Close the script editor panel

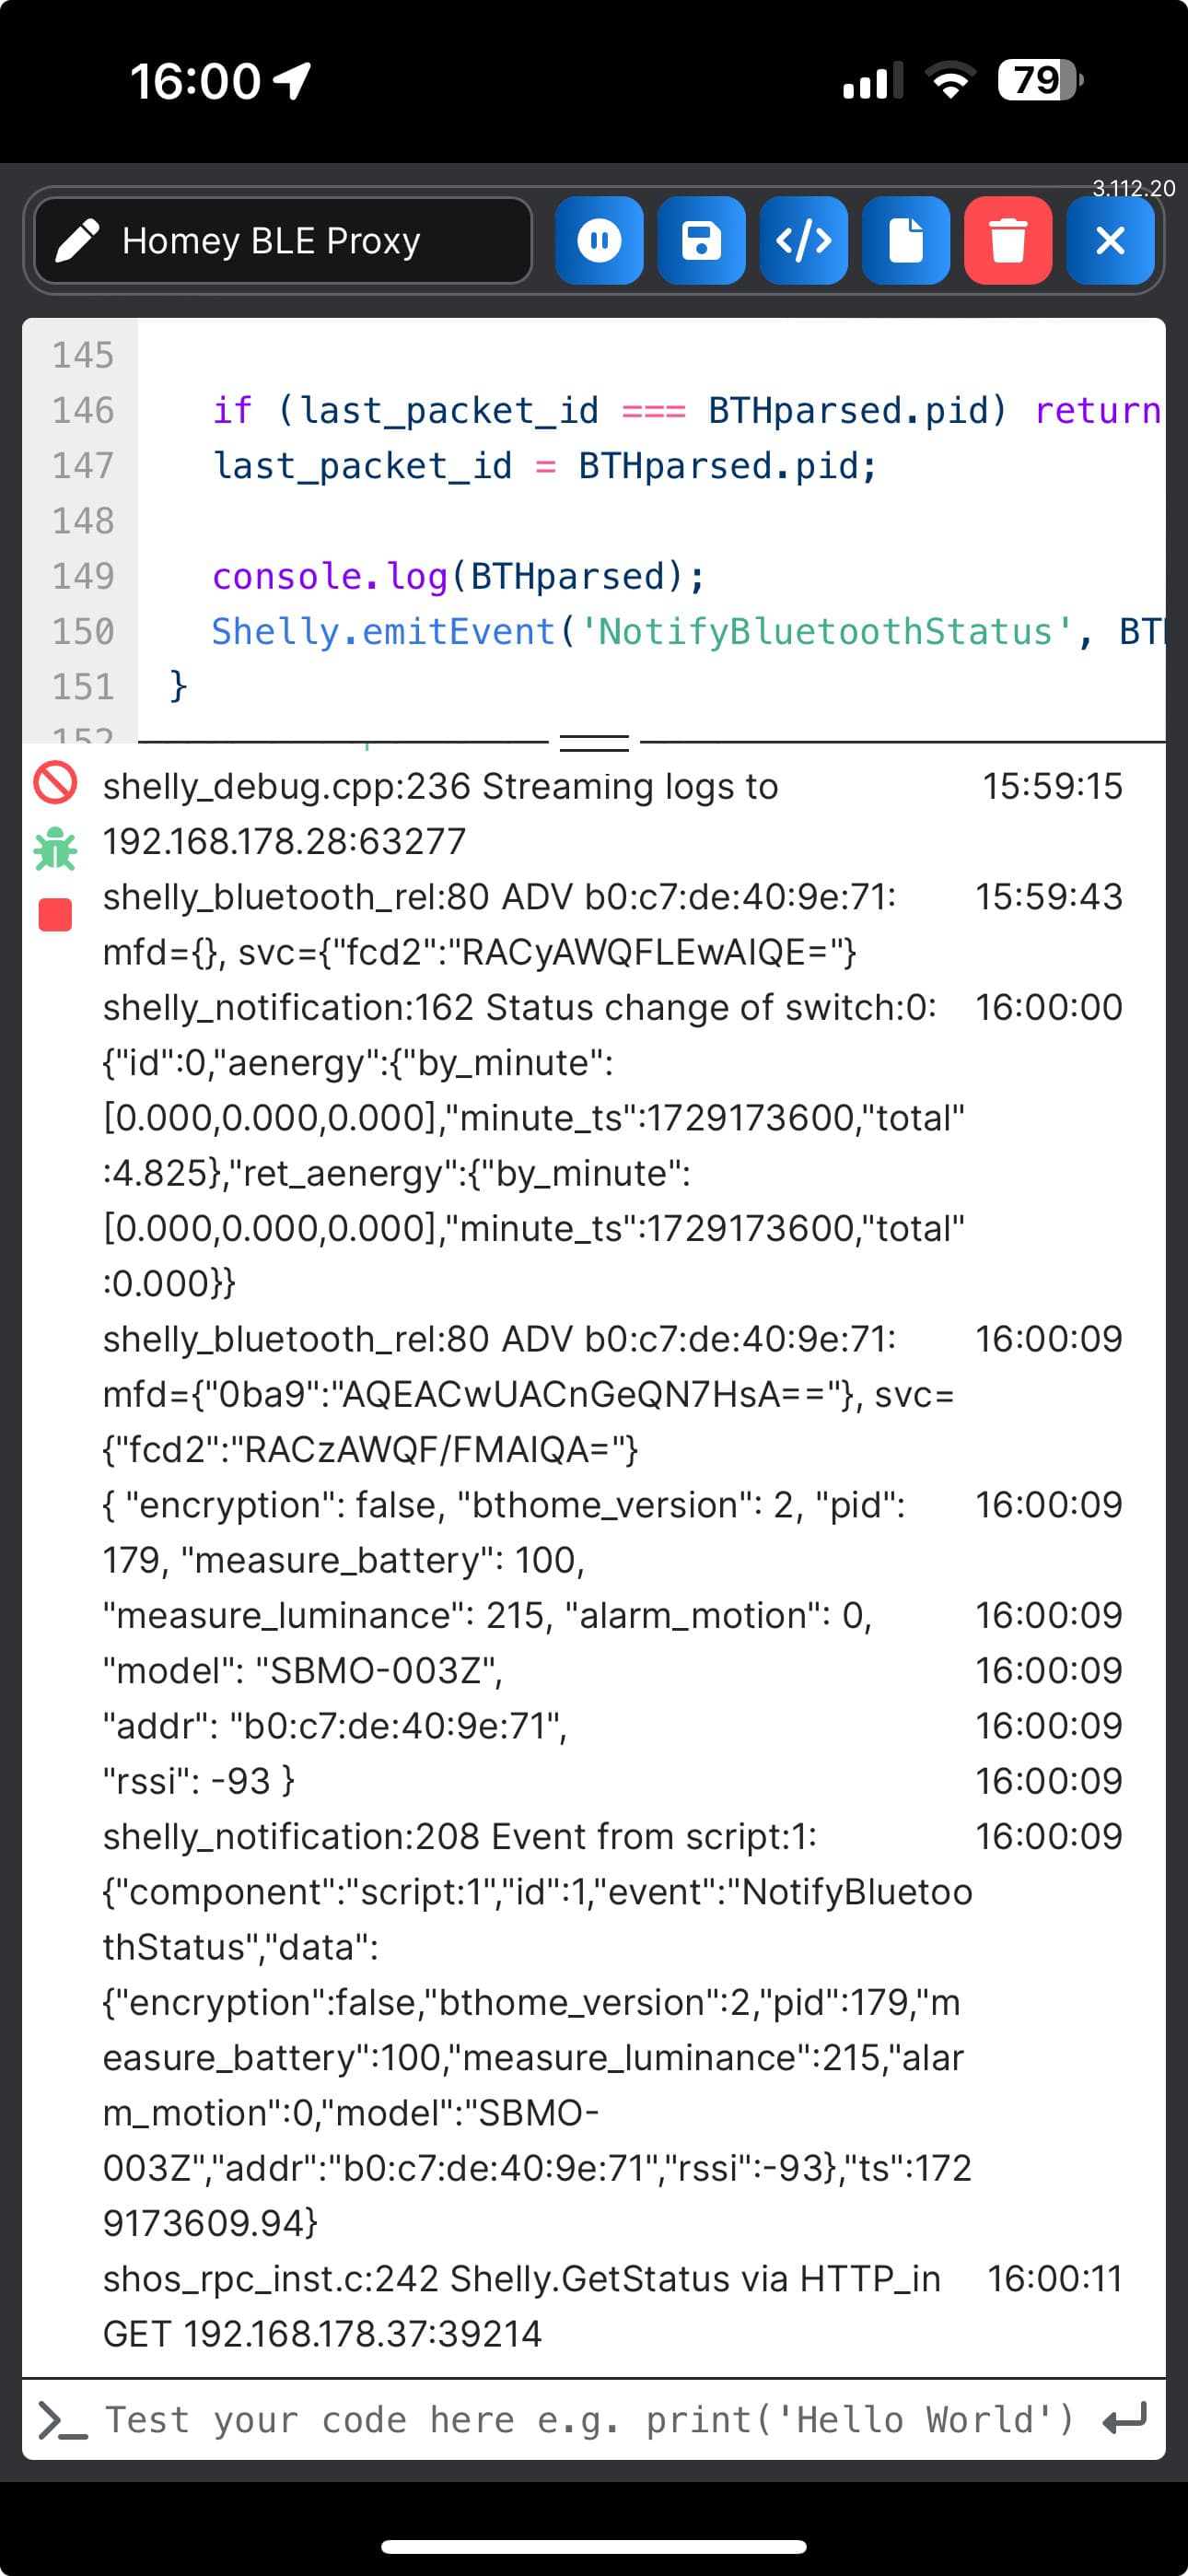pyautogui.click(x=1110, y=241)
